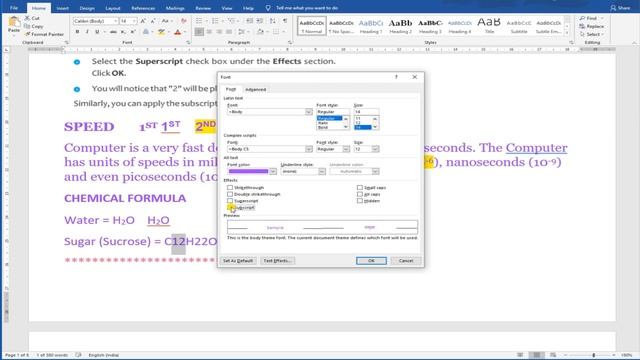Click the OK button in Font dialog

tap(371, 260)
